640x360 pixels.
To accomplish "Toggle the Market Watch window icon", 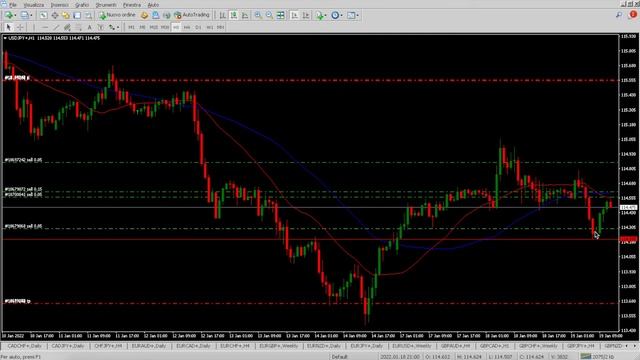I will click(x=43, y=16).
